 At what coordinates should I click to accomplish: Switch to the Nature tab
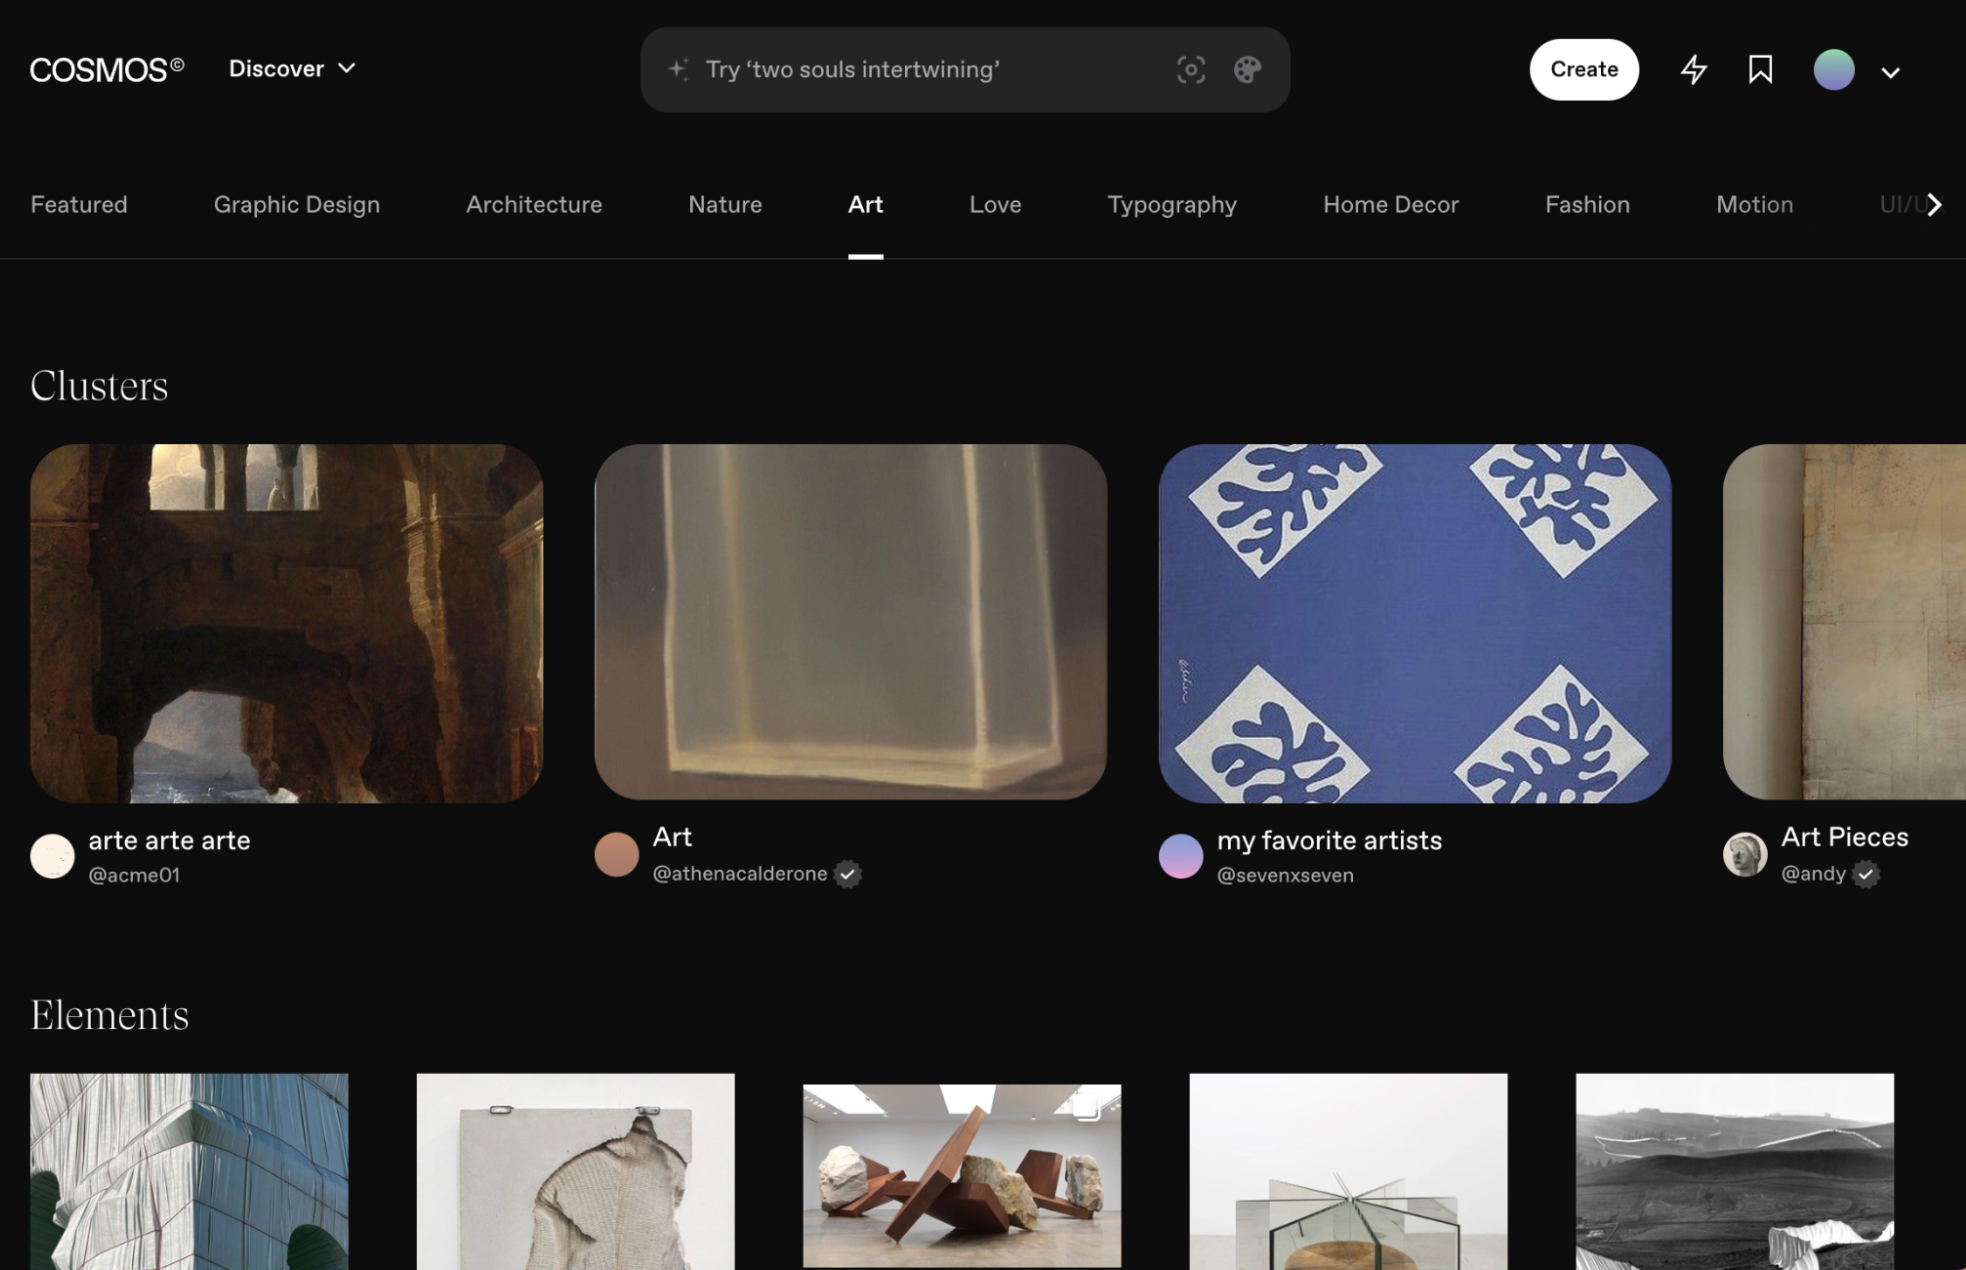pos(725,204)
